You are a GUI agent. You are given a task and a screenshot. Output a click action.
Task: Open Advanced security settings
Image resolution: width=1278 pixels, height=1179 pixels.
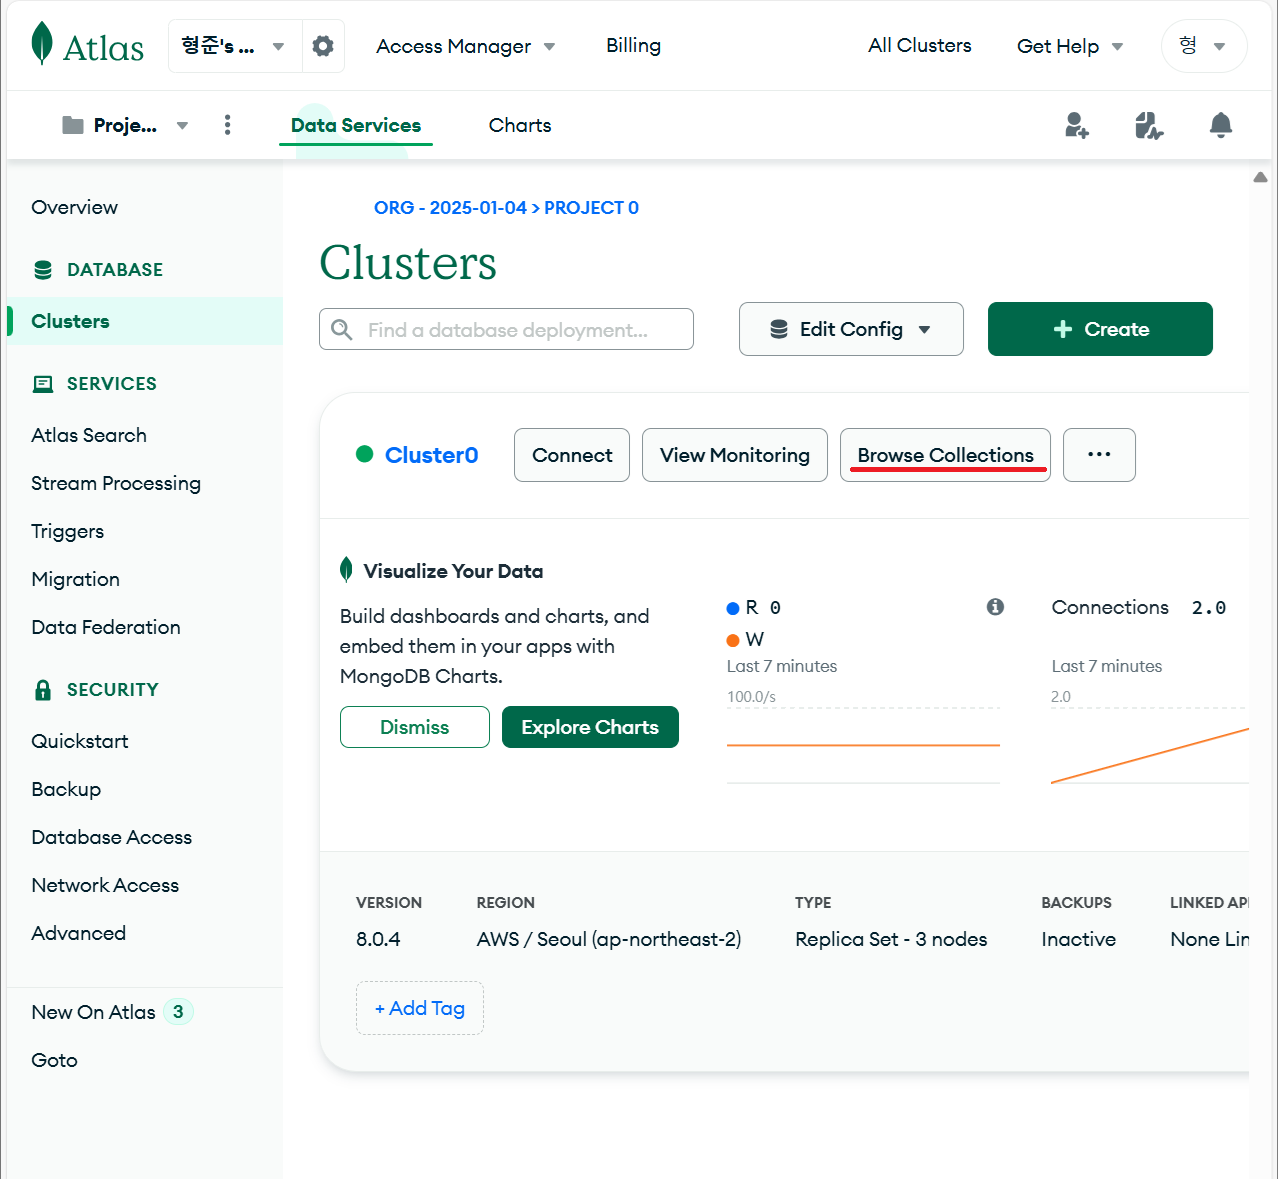[79, 933]
